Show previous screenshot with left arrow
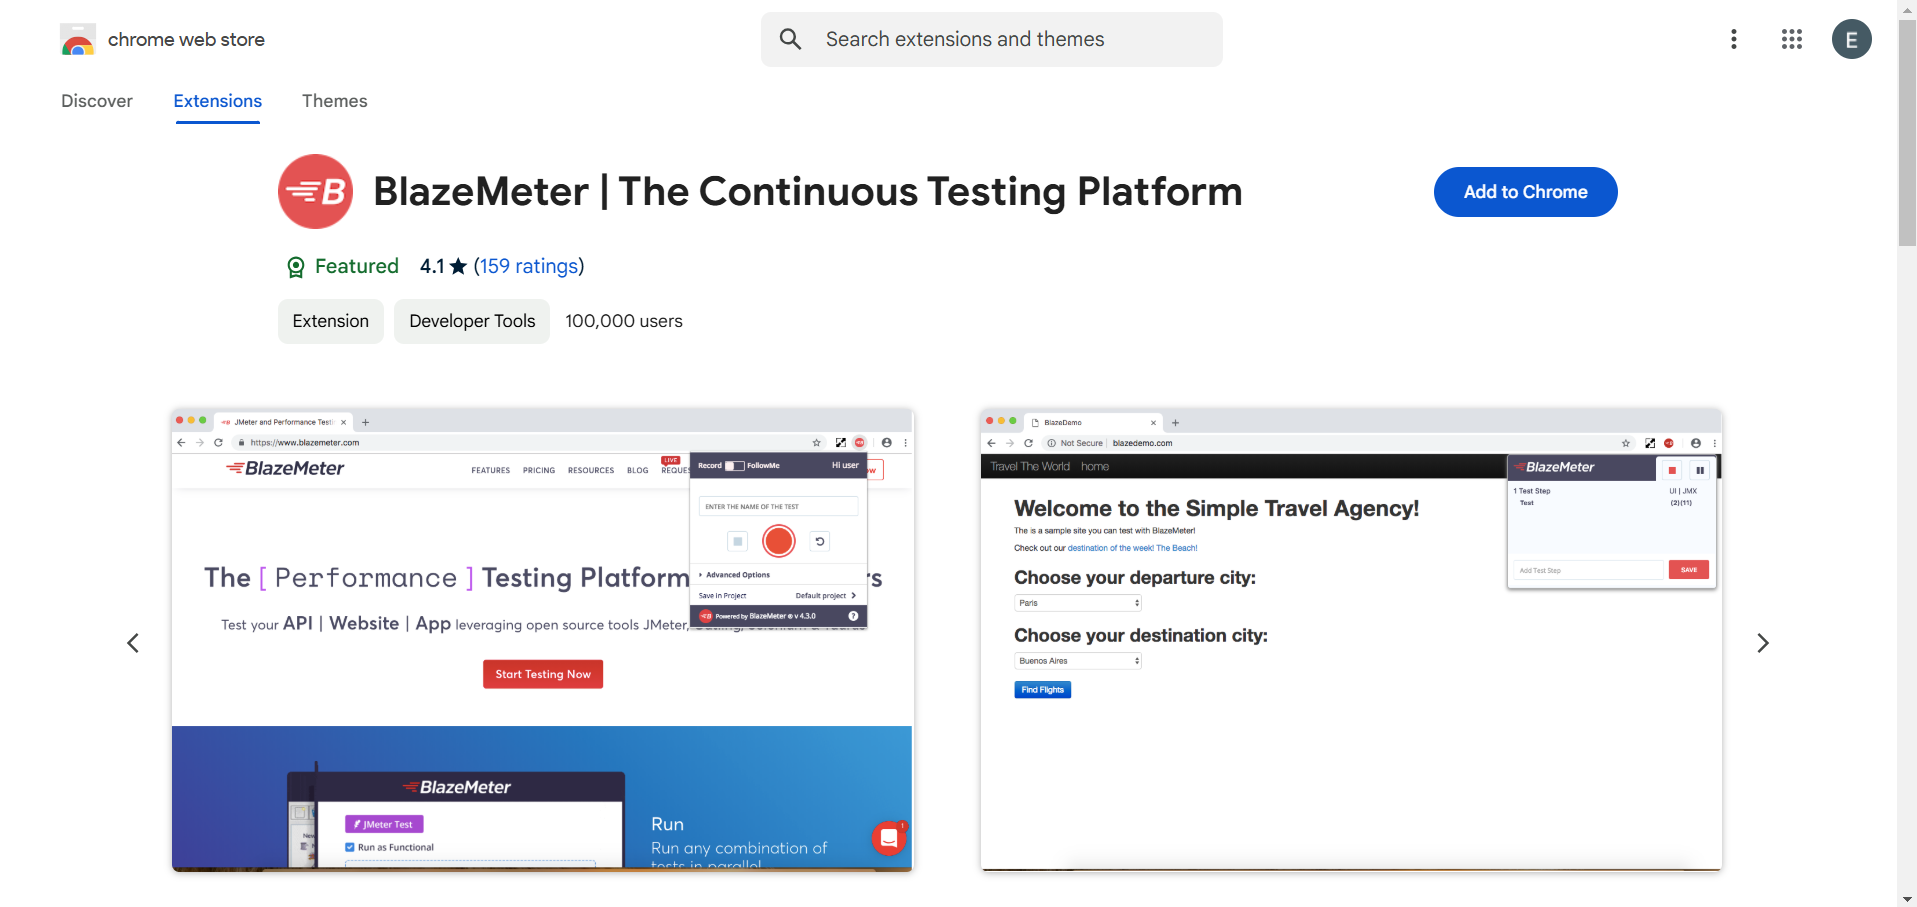The image size is (1917, 907). [133, 643]
